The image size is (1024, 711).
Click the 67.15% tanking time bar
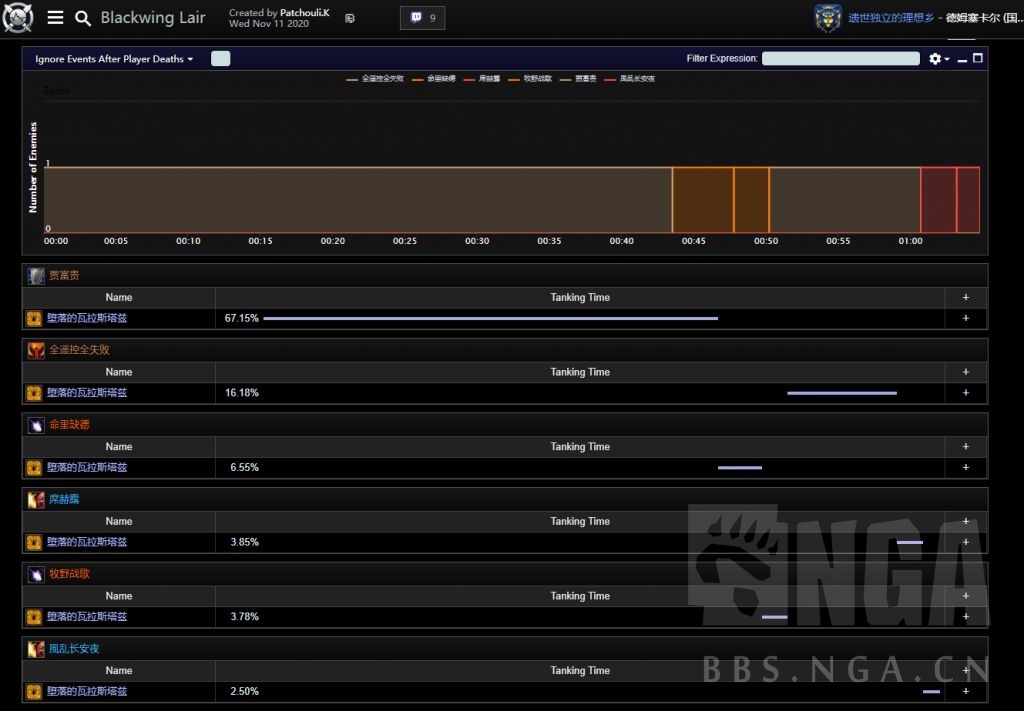[490, 318]
